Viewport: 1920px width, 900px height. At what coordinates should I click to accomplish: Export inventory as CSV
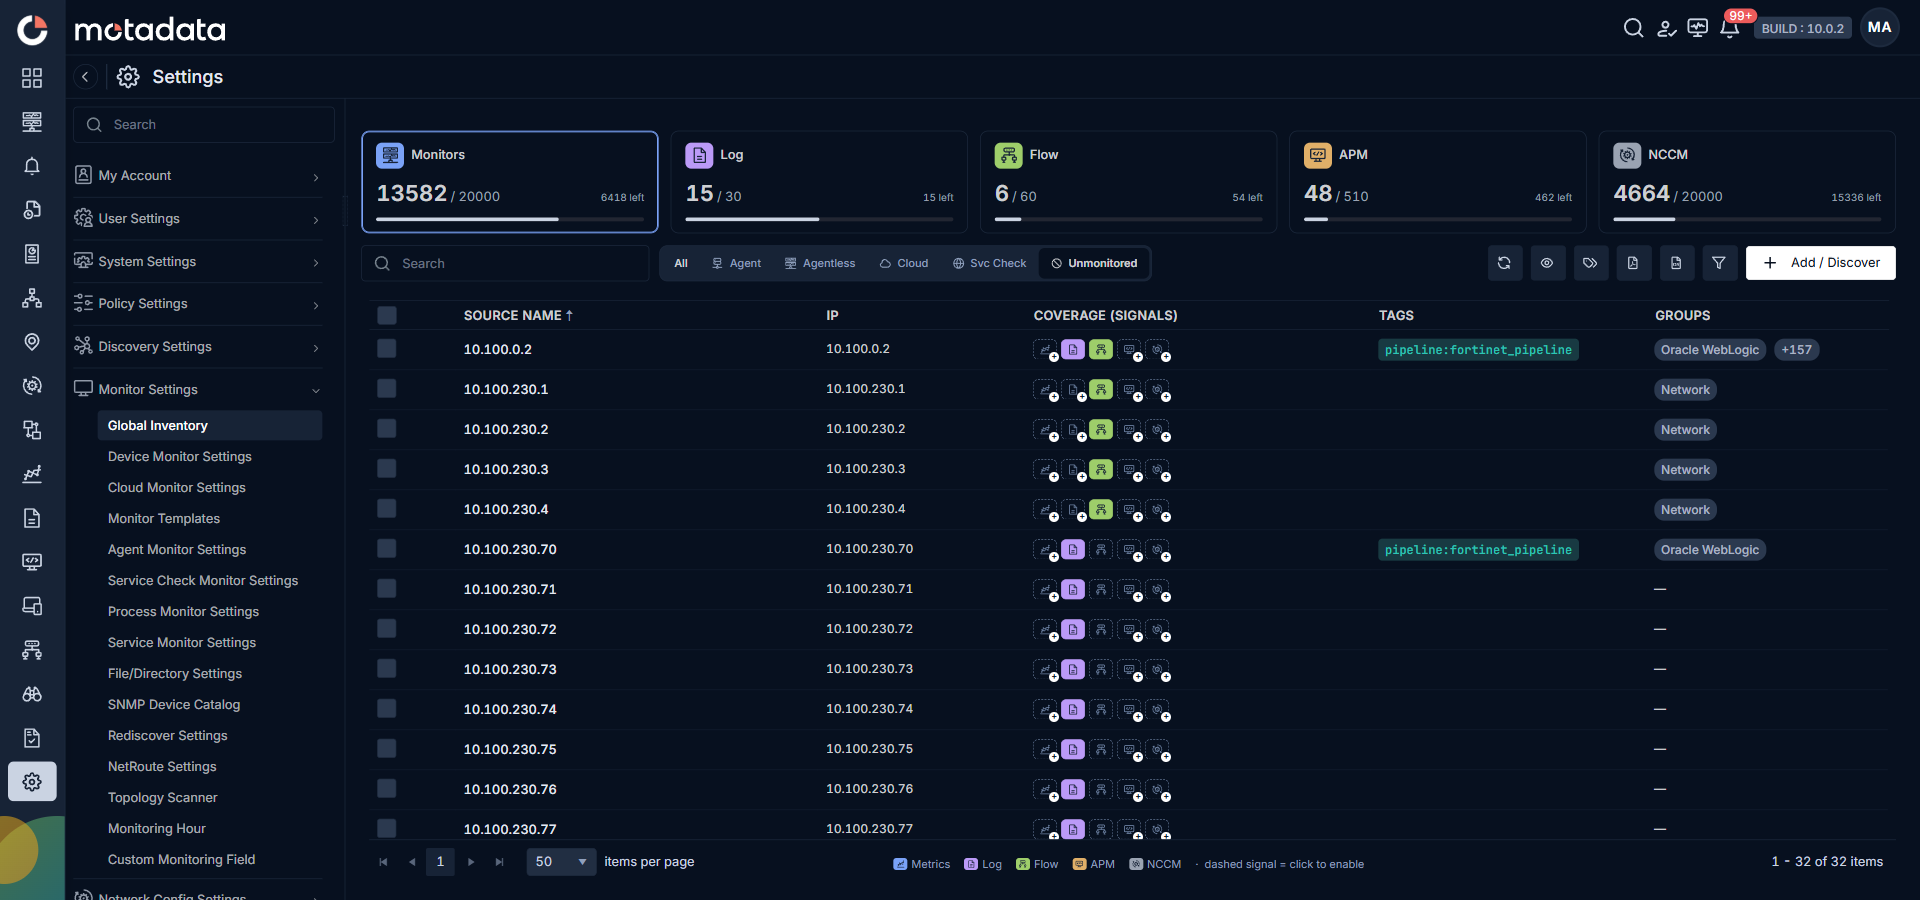pyautogui.click(x=1676, y=263)
